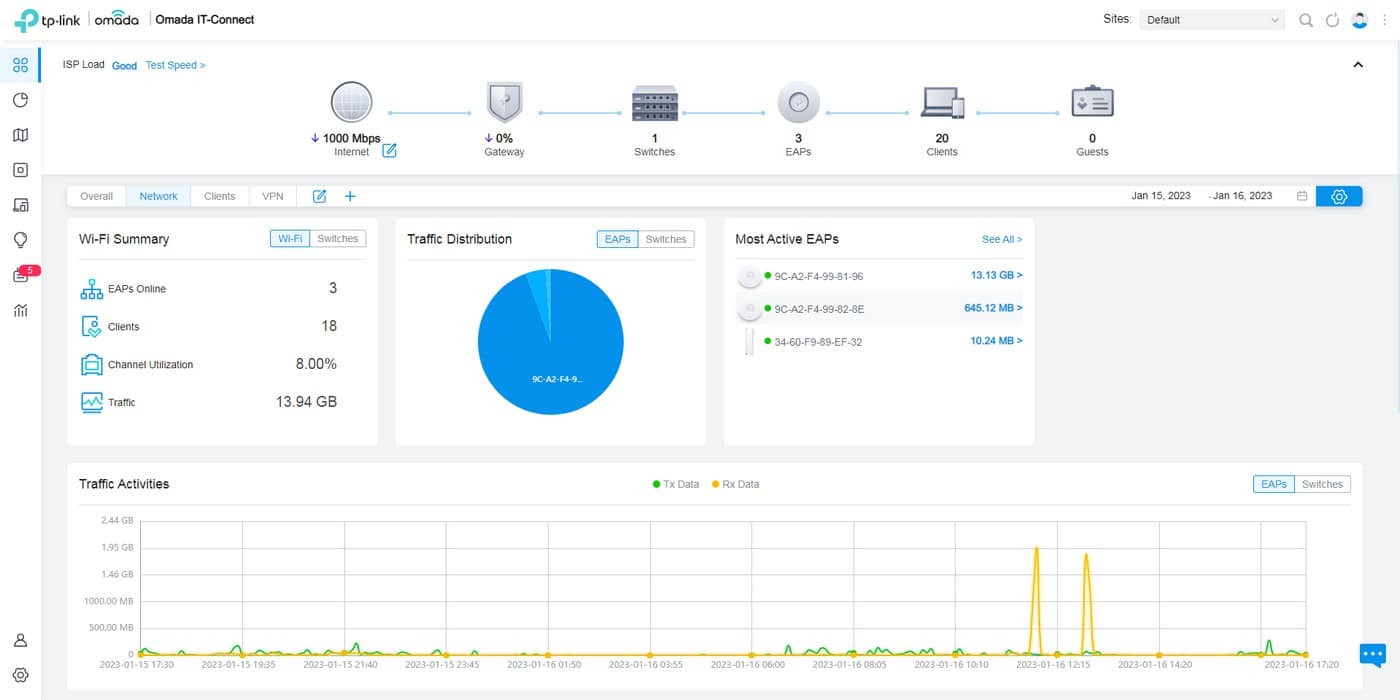Click the edit icon next to Internet
This screenshot has width=1400, height=700.
pos(390,151)
